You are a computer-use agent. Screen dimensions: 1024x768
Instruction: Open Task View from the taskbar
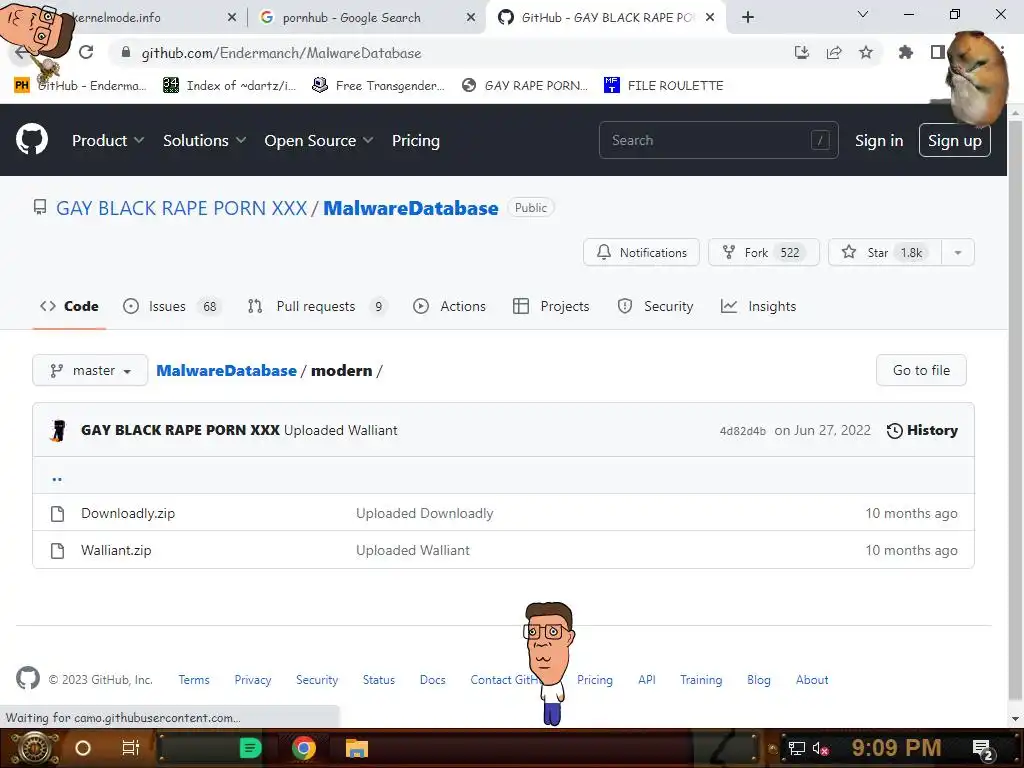(x=131, y=748)
